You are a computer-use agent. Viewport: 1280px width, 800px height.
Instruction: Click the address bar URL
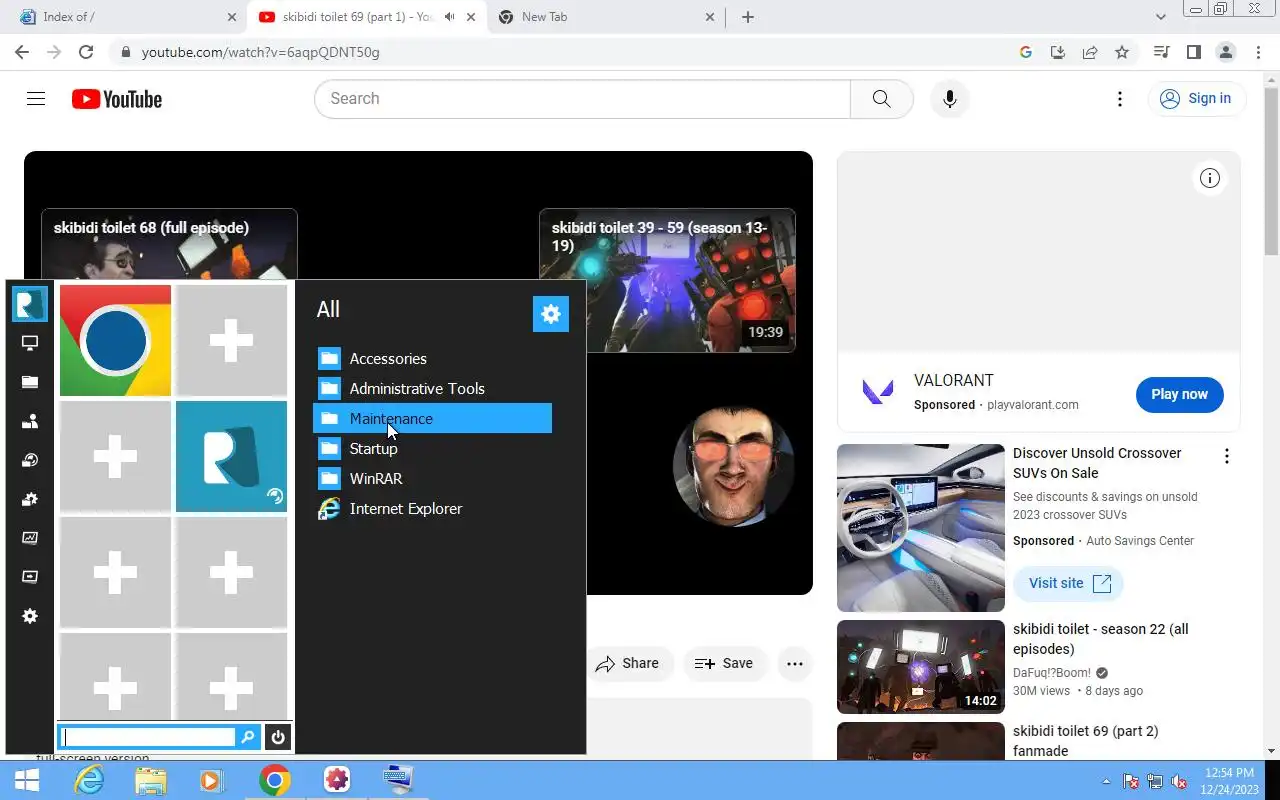(261, 52)
